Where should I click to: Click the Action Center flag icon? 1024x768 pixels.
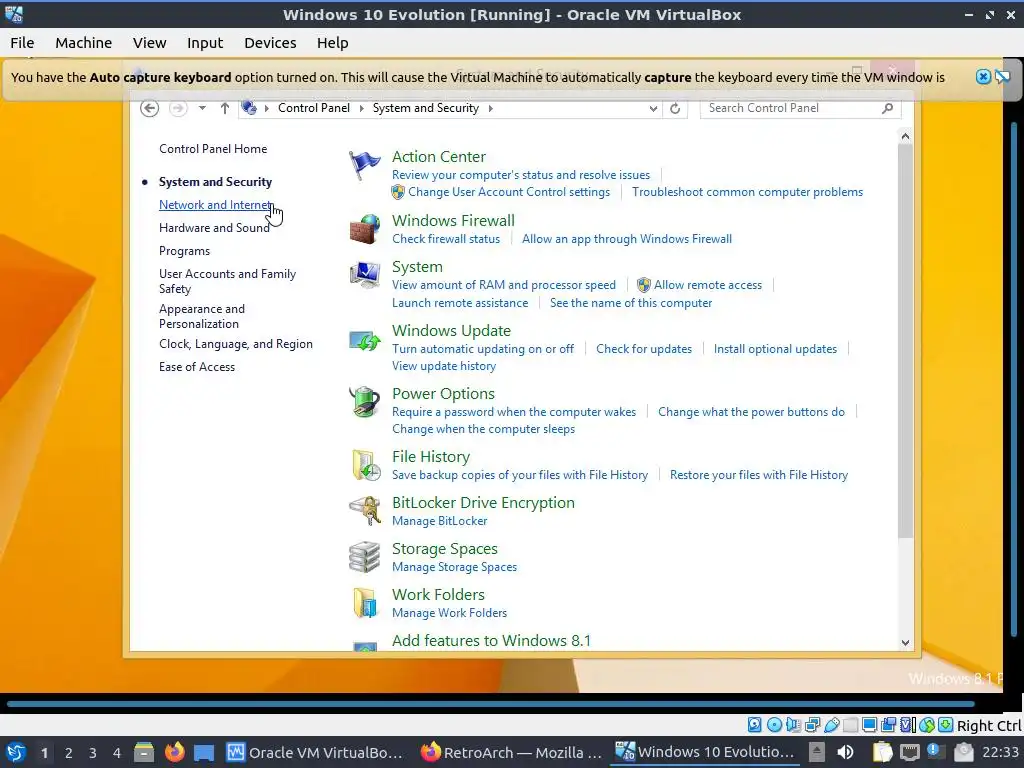[x=364, y=165]
